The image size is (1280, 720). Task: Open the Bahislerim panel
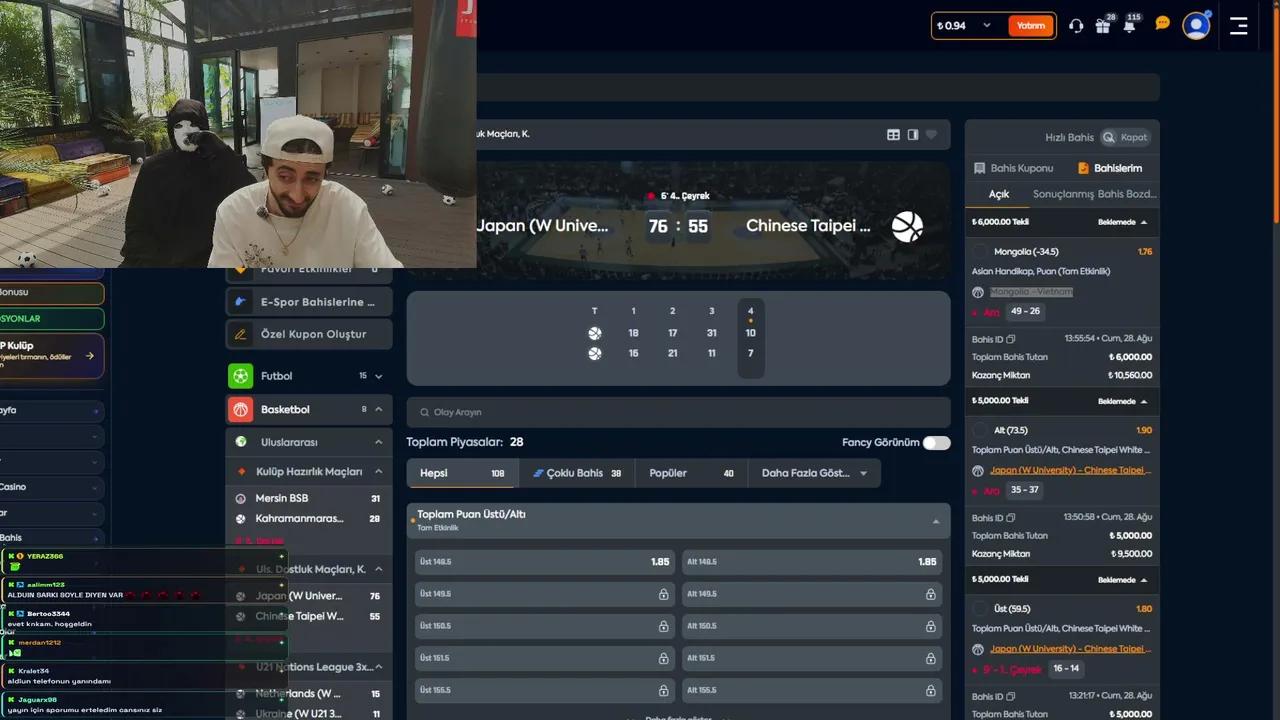(1110, 168)
